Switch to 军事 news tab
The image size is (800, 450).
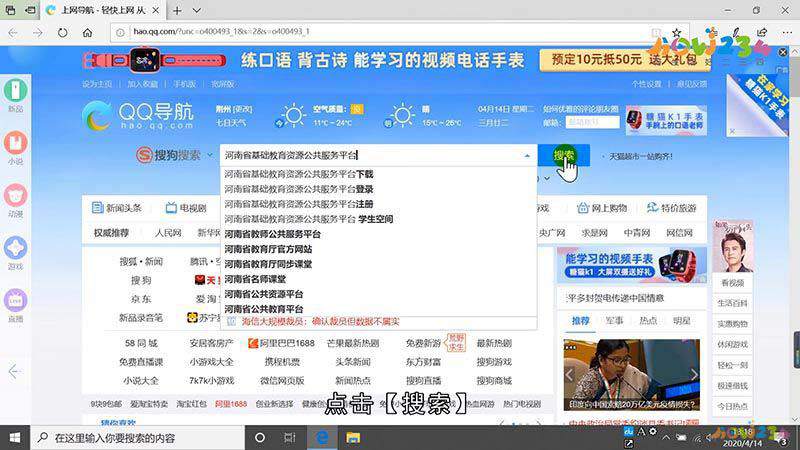point(614,321)
